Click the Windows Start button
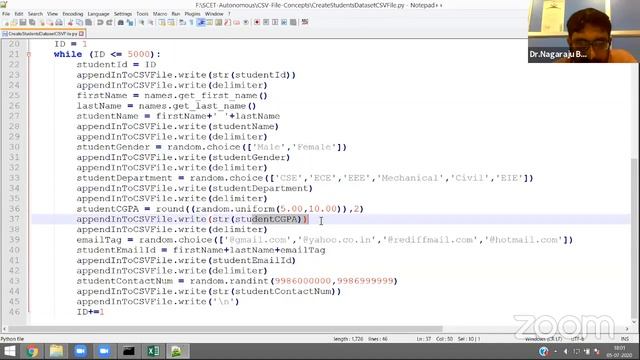Viewport: 640px width, 360px height. tap(9, 351)
